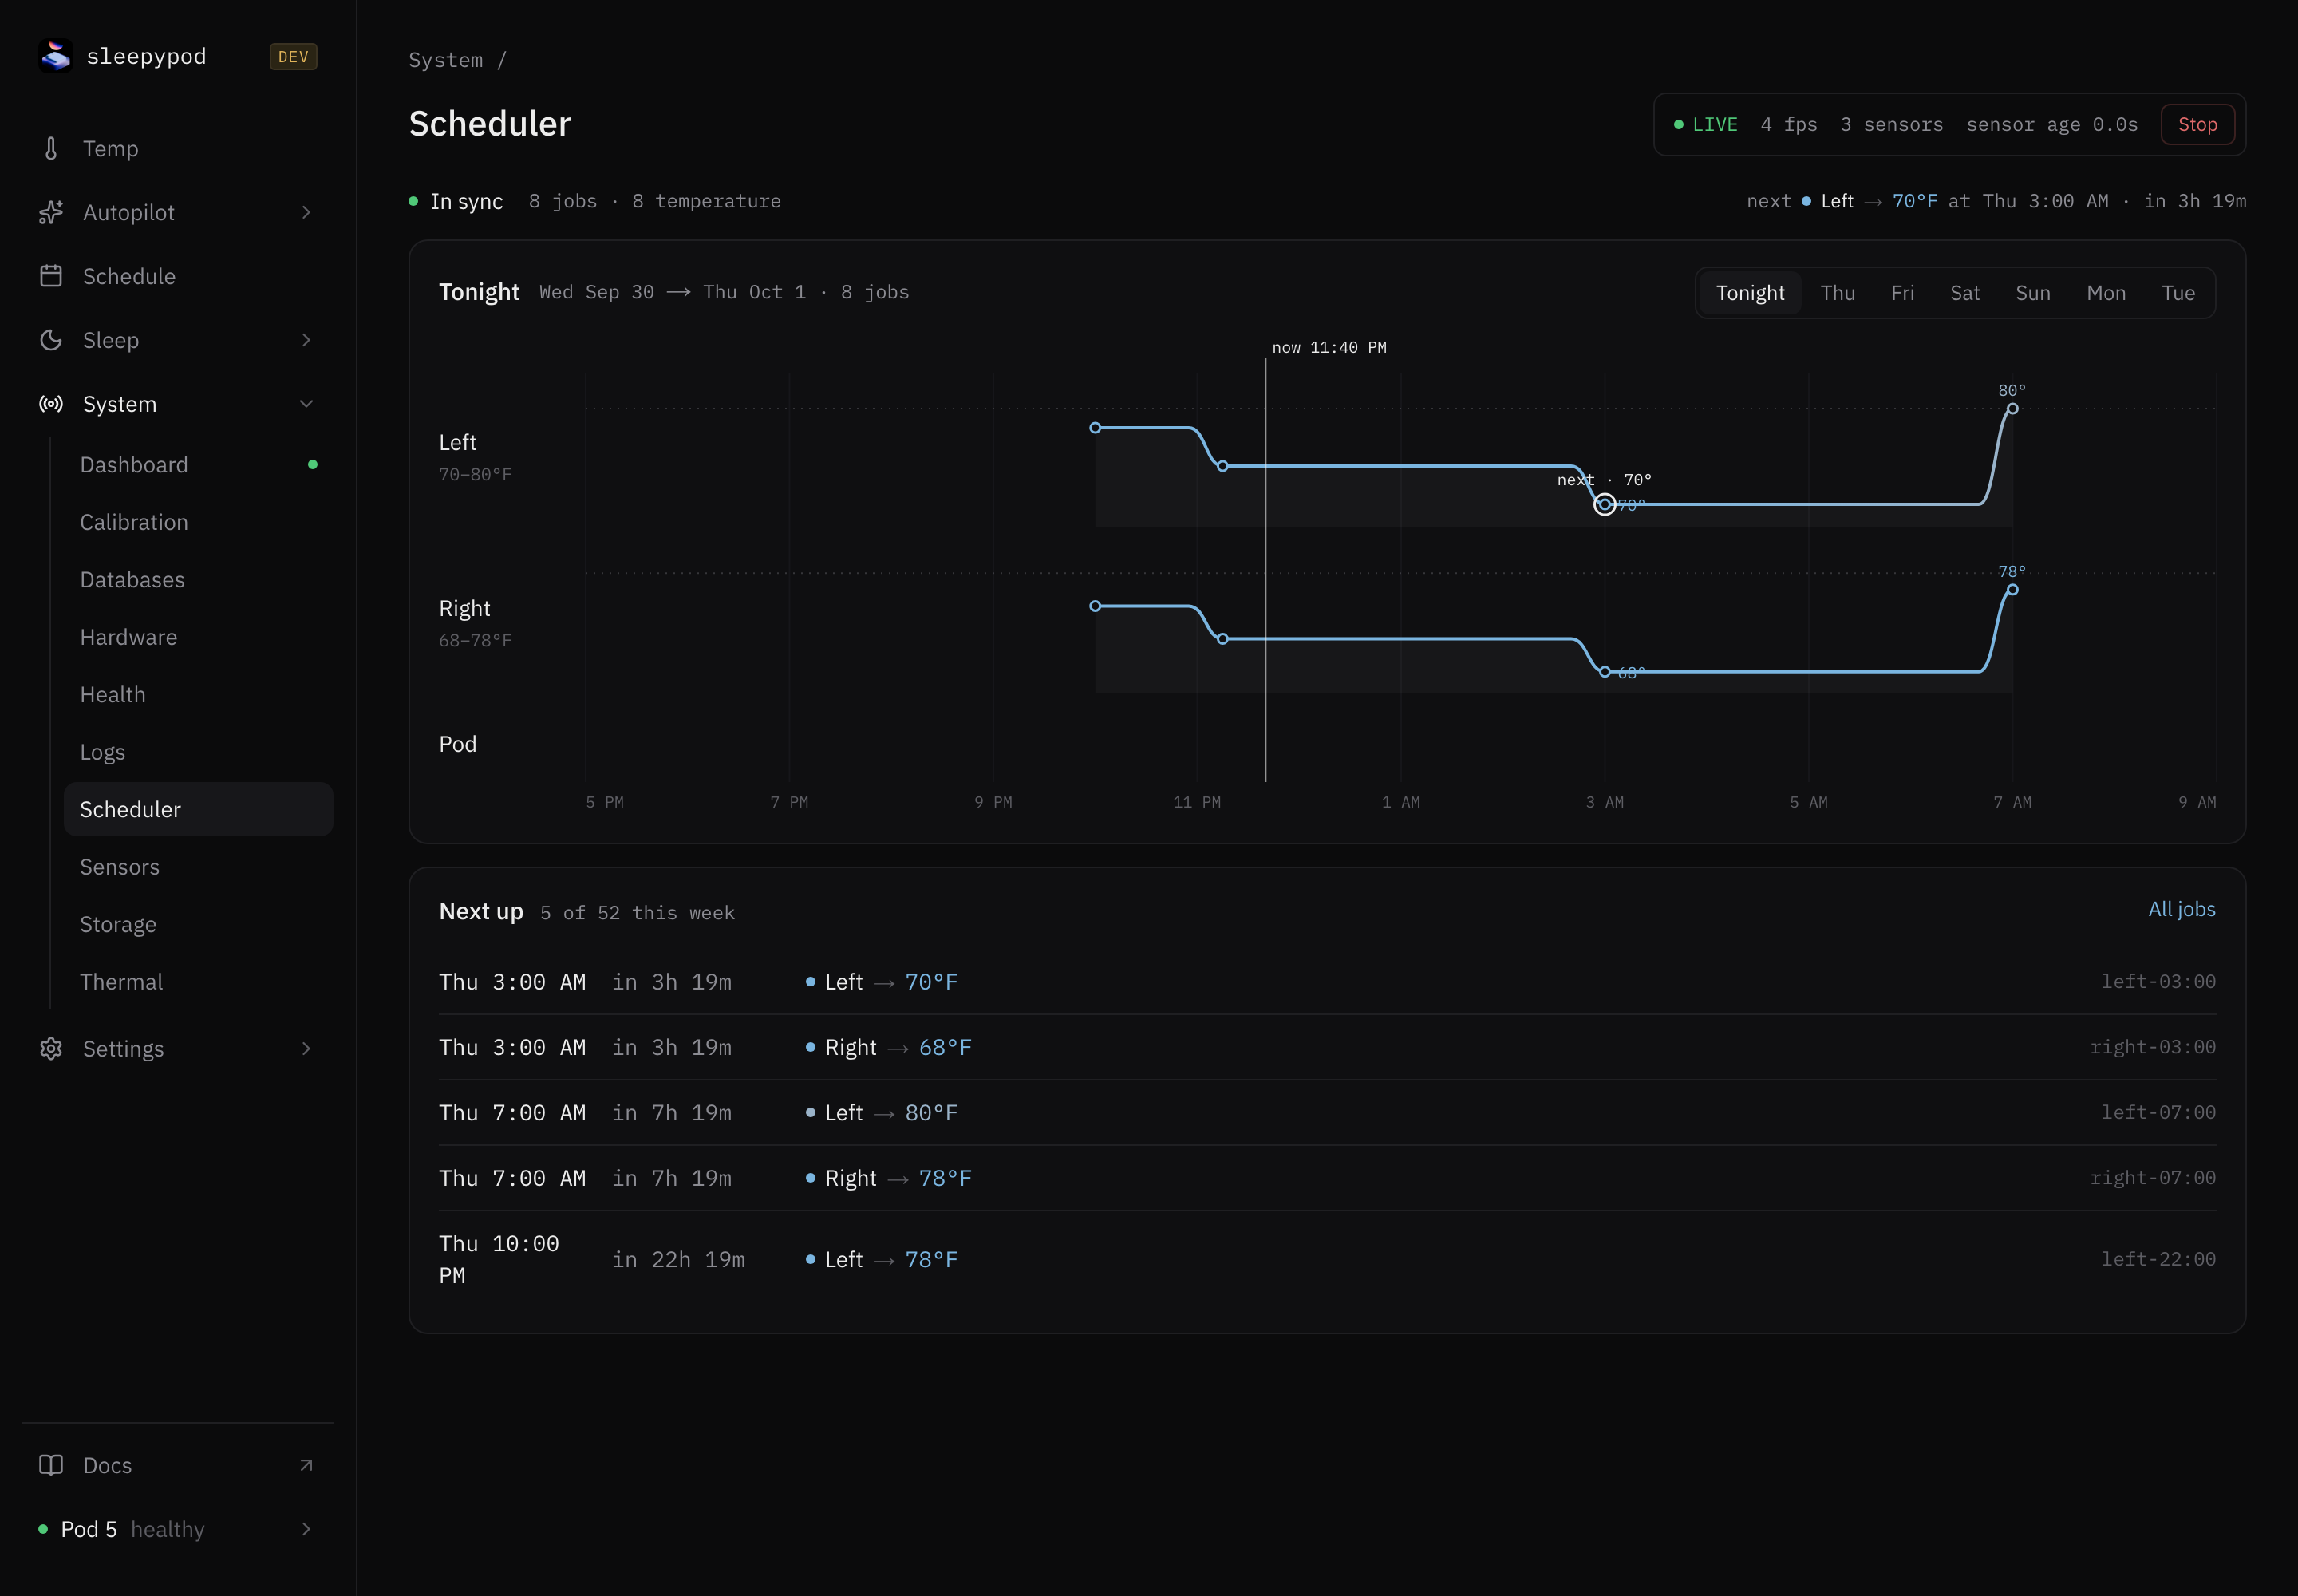Expand the Autopilot submenu chevron
The width and height of the screenshot is (2298, 1596).
[x=306, y=212]
